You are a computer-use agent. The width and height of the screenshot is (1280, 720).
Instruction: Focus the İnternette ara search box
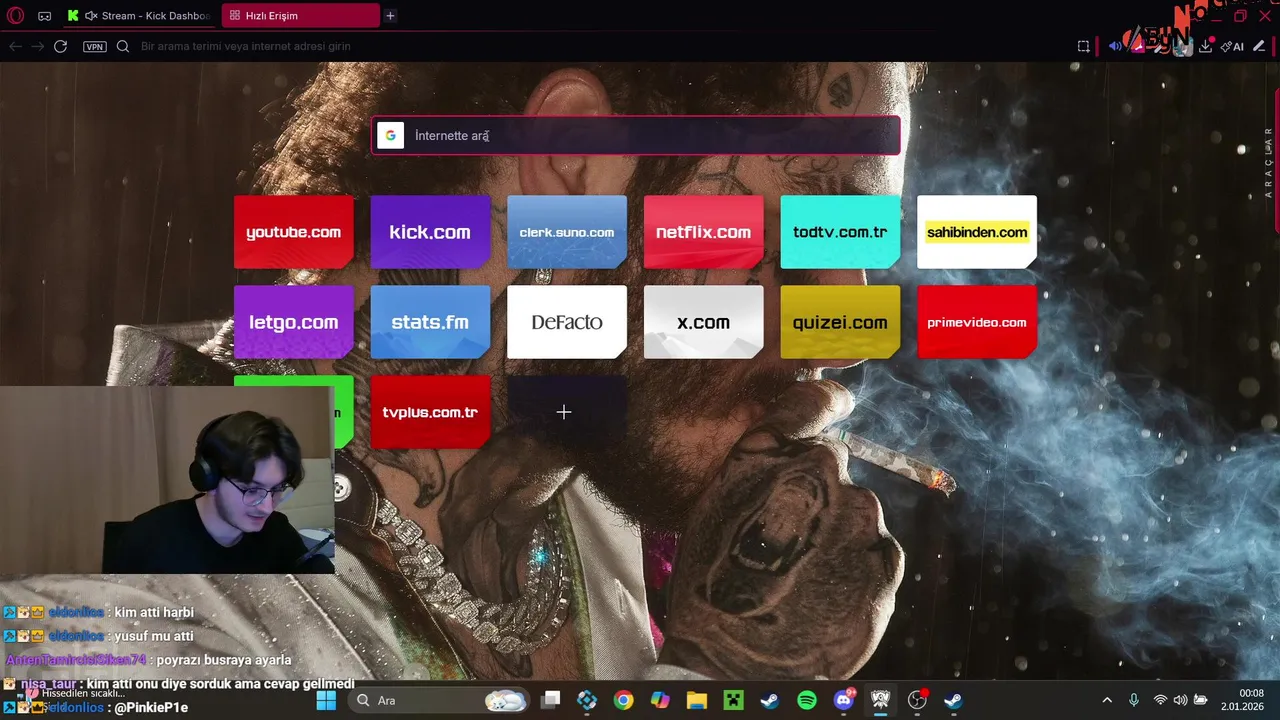tap(636, 136)
